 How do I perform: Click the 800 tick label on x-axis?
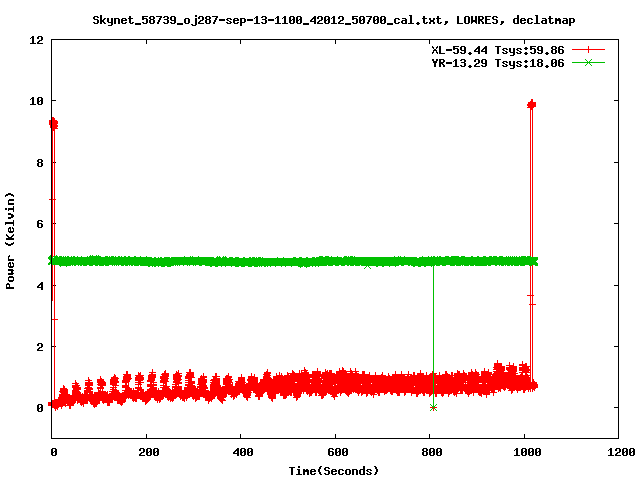click(x=429, y=453)
